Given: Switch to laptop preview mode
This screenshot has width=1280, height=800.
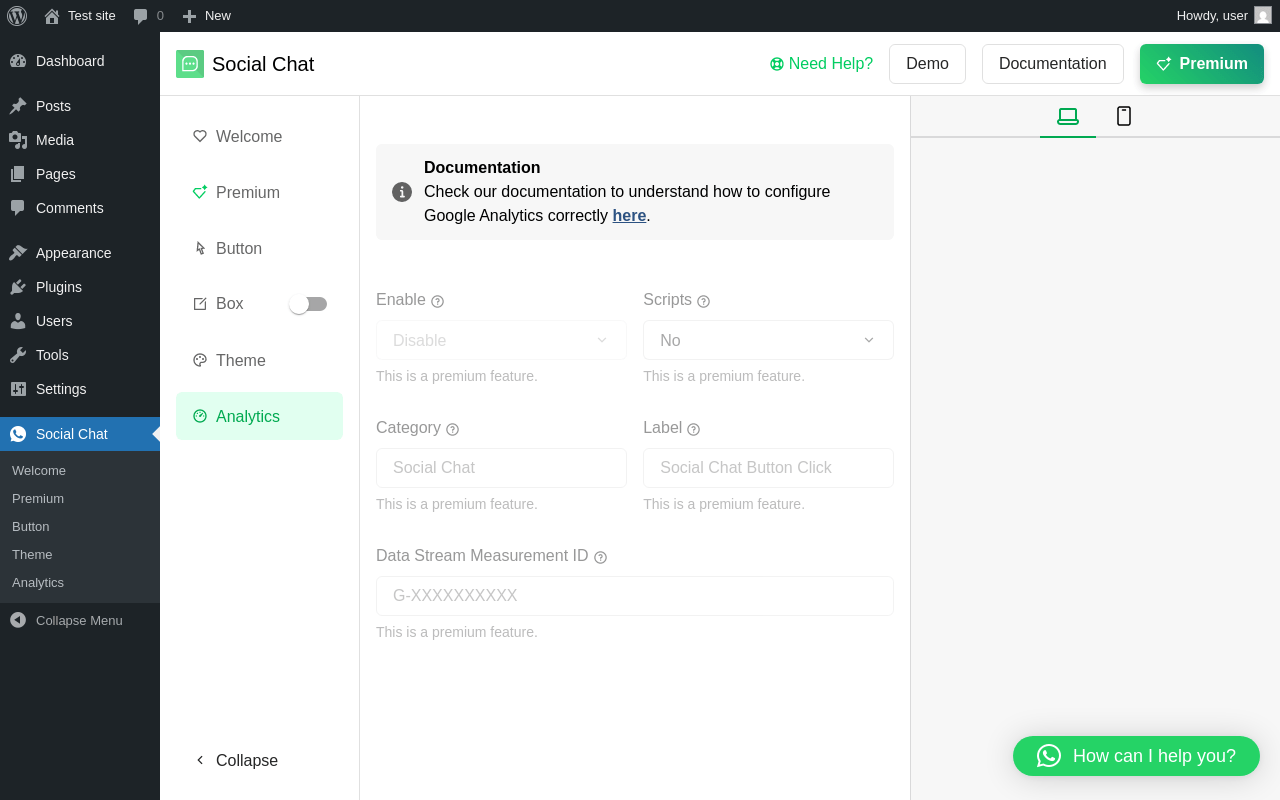Looking at the screenshot, I should (x=1068, y=116).
